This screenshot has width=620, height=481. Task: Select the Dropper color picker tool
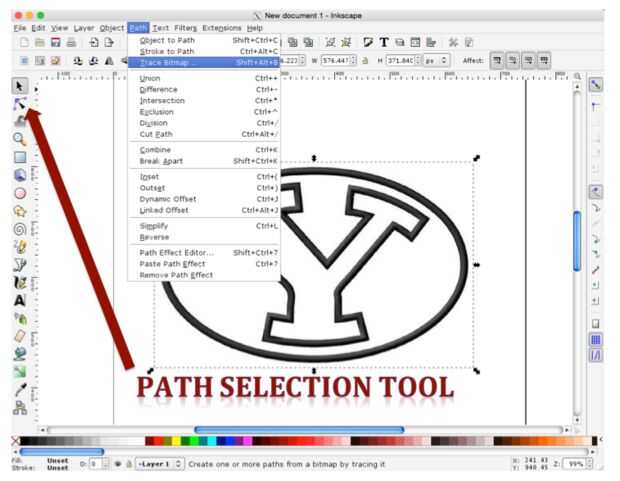(x=20, y=390)
